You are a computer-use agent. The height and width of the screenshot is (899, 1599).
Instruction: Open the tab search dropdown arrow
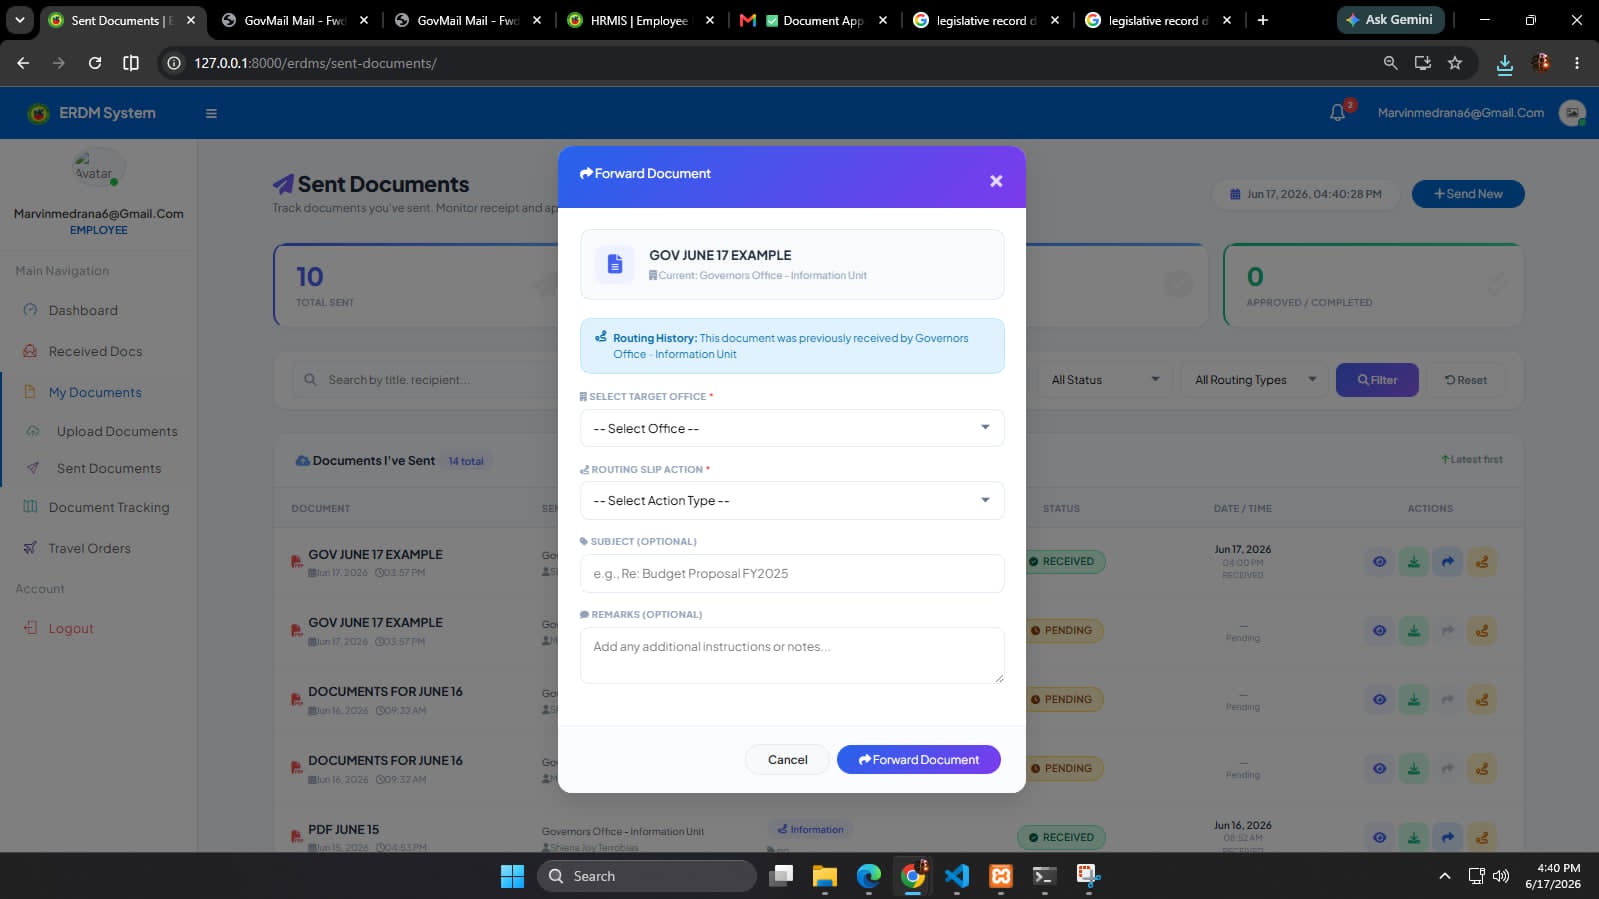[x=20, y=20]
